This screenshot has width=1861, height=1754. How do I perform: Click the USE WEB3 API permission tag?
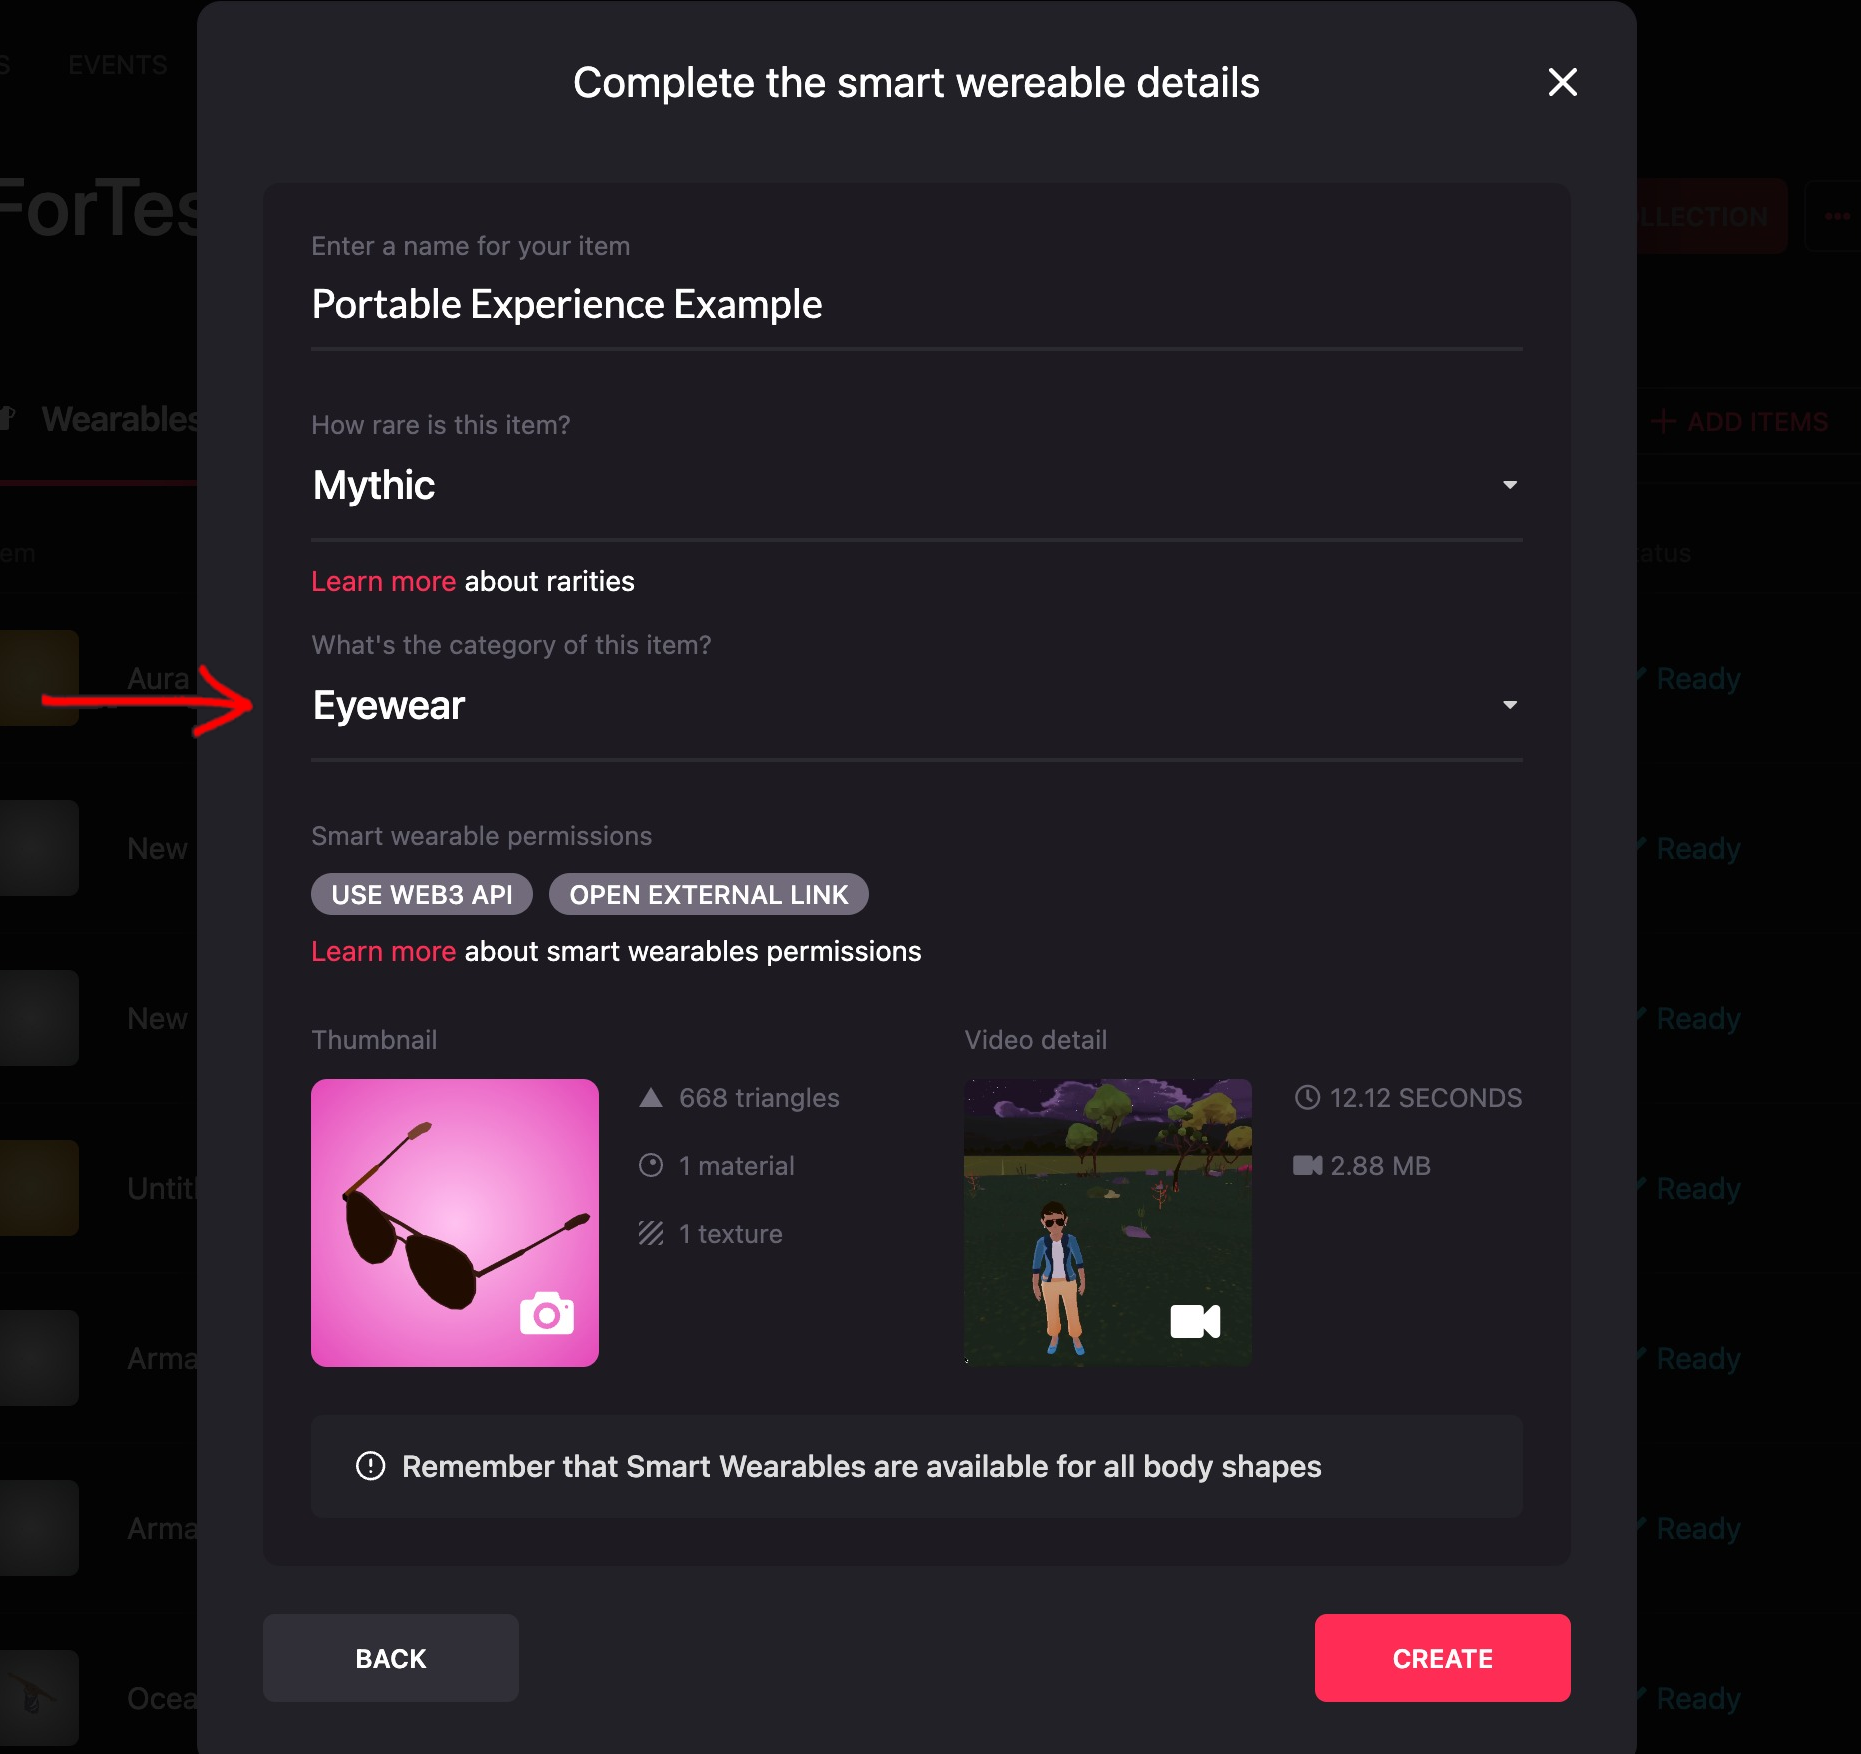click(421, 894)
